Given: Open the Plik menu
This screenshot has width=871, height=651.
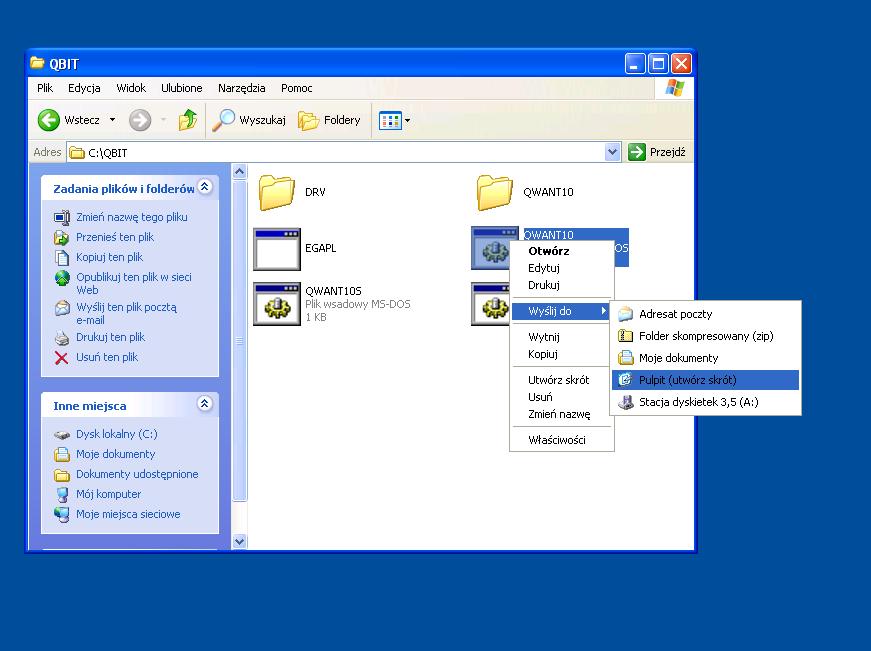Looking at the screenshot, I should (45, 88).
